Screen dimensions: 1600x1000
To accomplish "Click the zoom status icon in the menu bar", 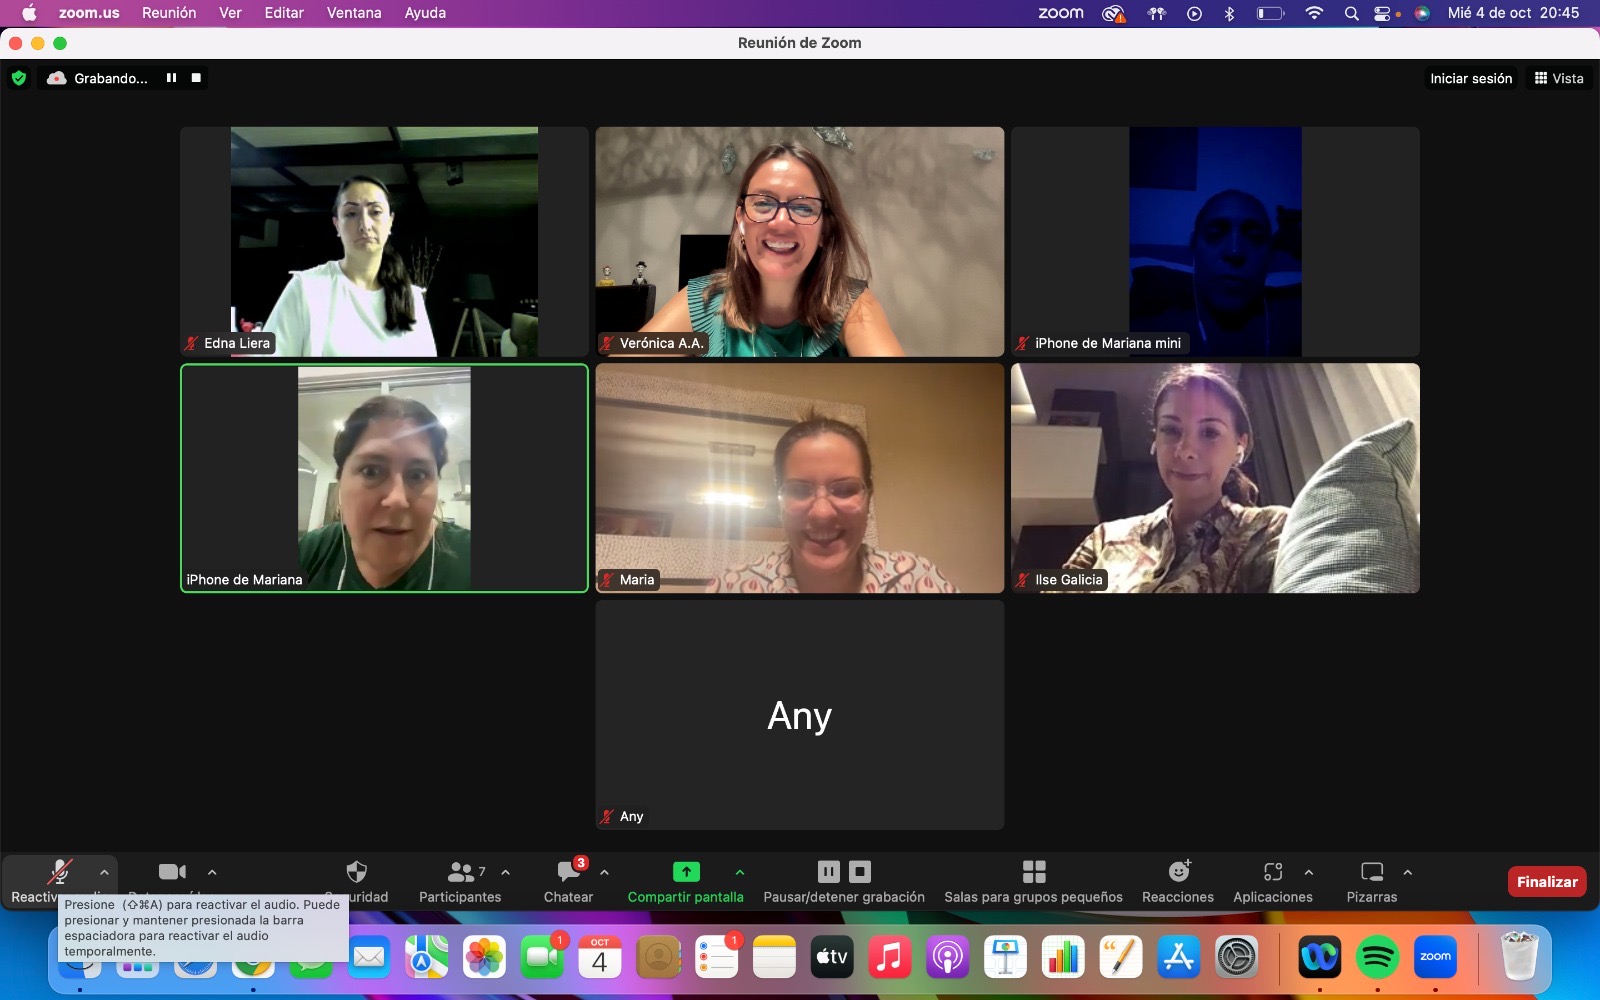I will point(1061,13).
